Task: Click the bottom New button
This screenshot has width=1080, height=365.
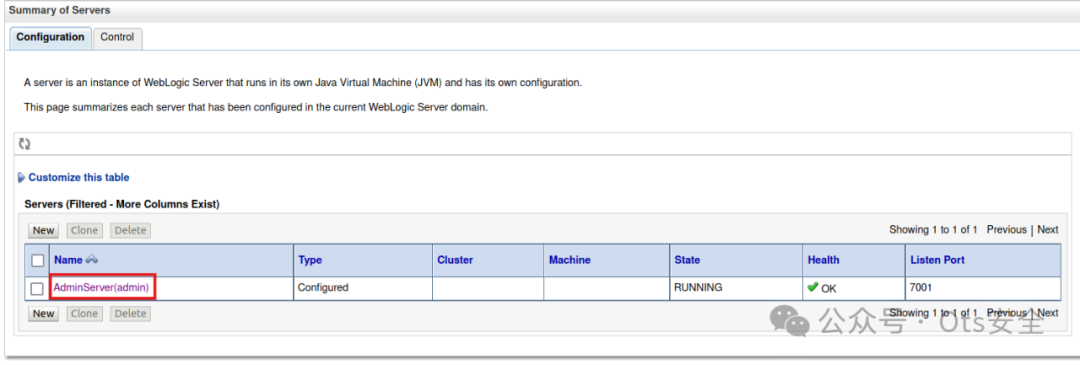Action: point(43,314)
